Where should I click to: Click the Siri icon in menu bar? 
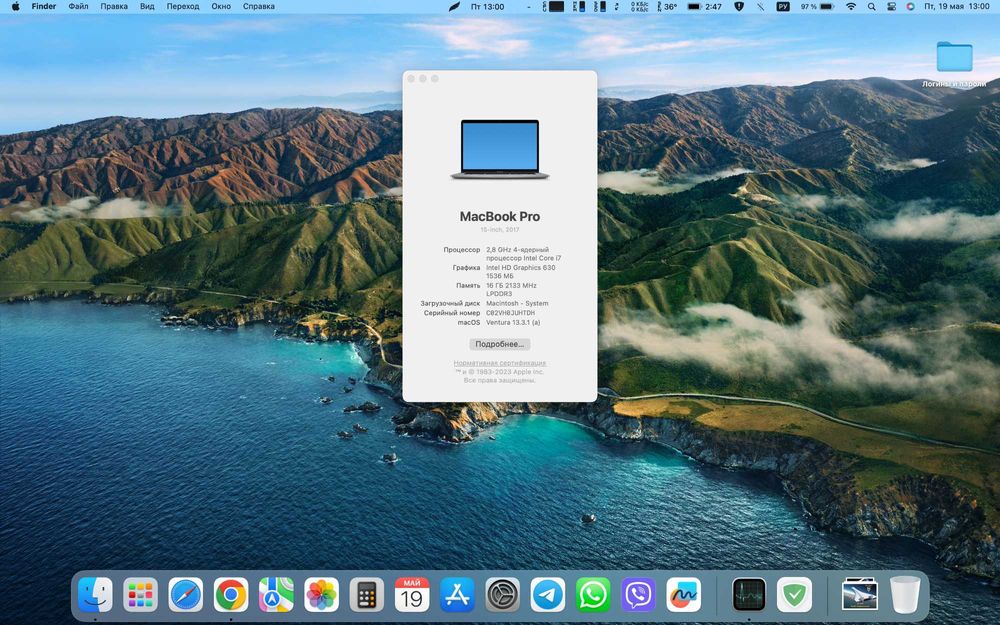[910, 6]
